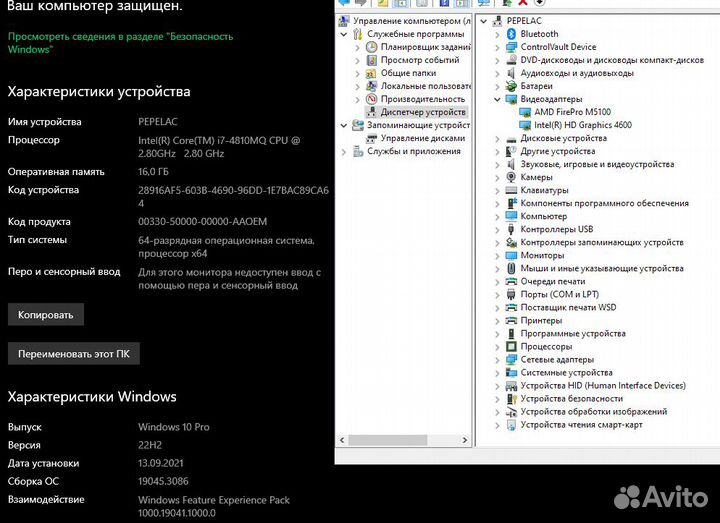Screen dimensions: 720x523
Task: Click the Мониторы monitor icon
Action: tap(511, 255)
